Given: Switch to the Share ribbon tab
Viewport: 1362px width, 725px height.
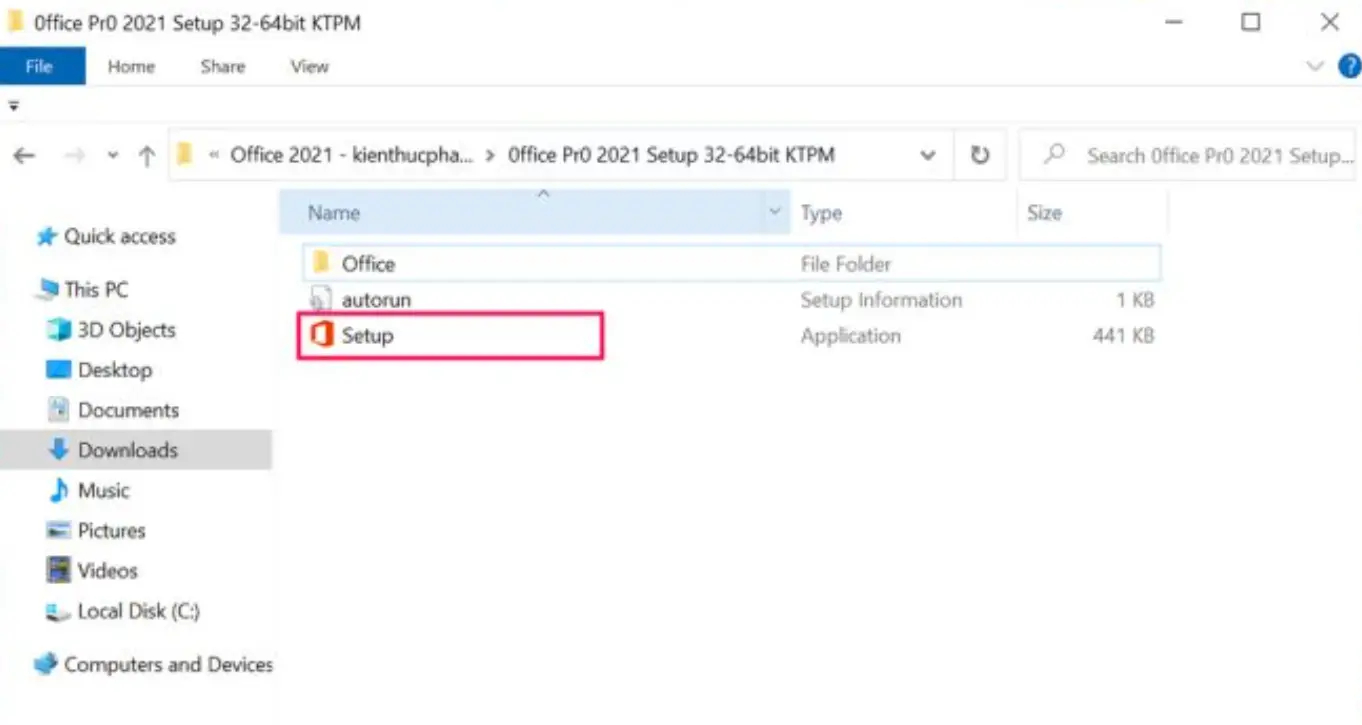Looking at the screenshot, I should 222,66.
